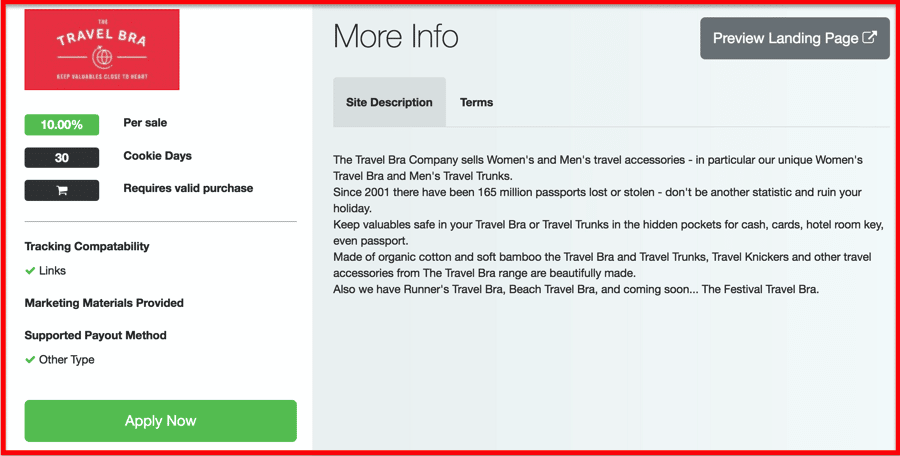
Task: Click the shopping cart icon badge
Action: [61, 190]
